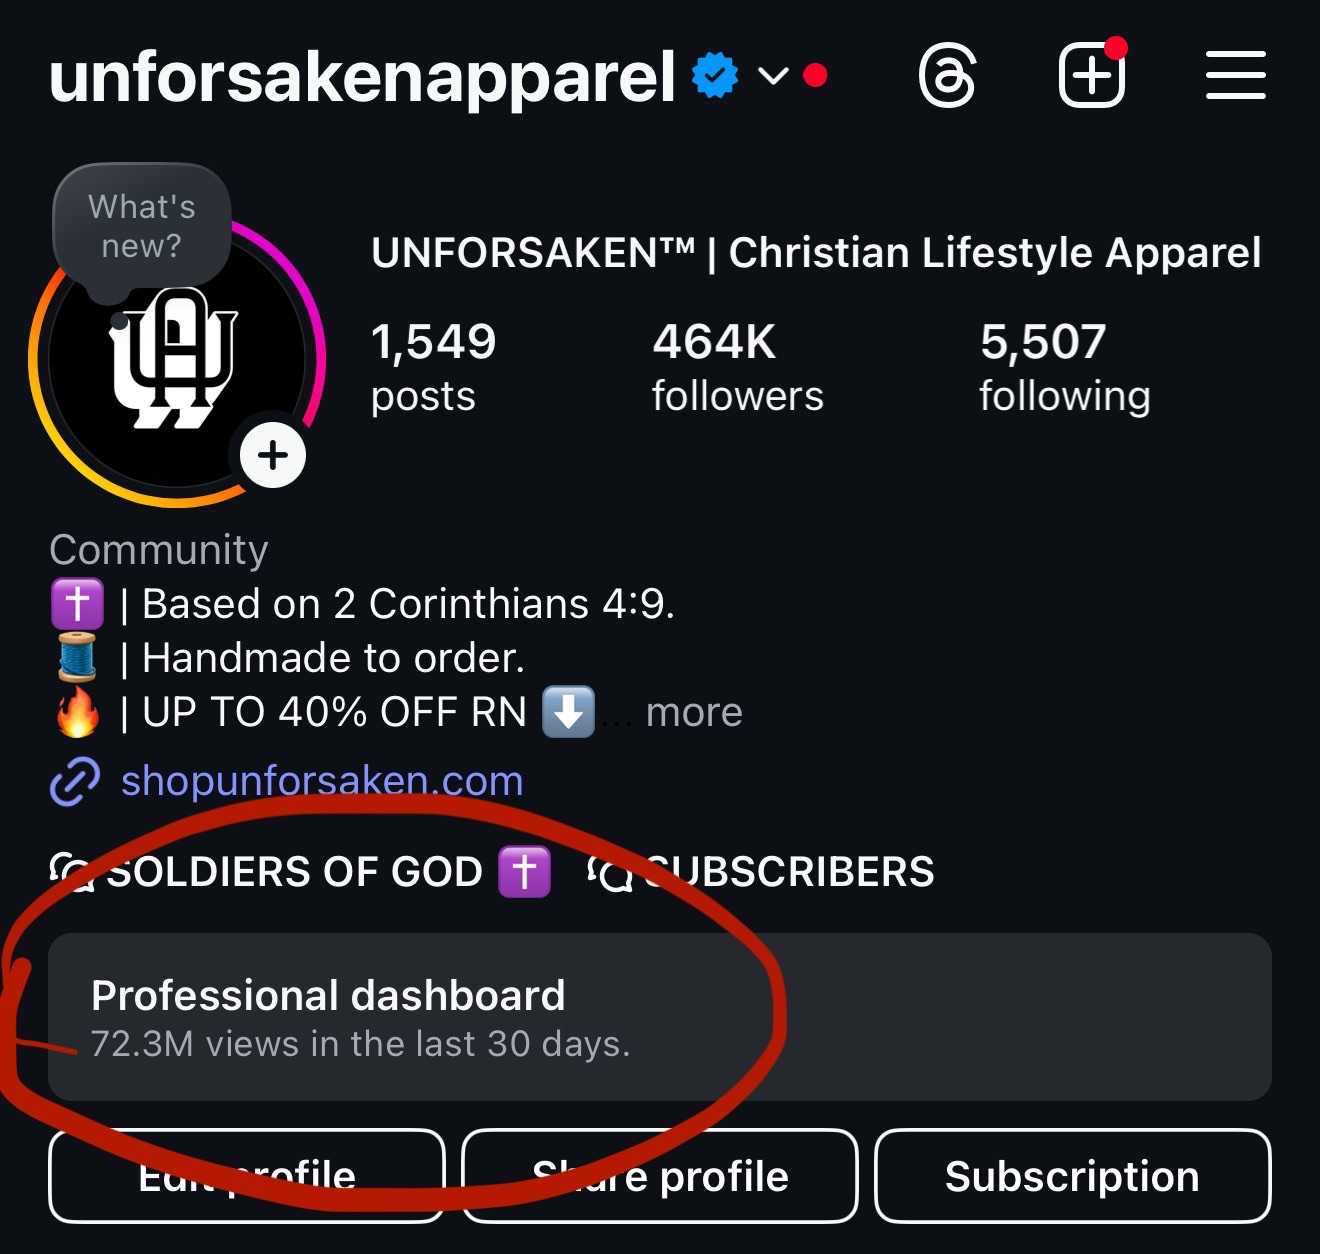Tap the add story plus badge

[x=272, y=456]
